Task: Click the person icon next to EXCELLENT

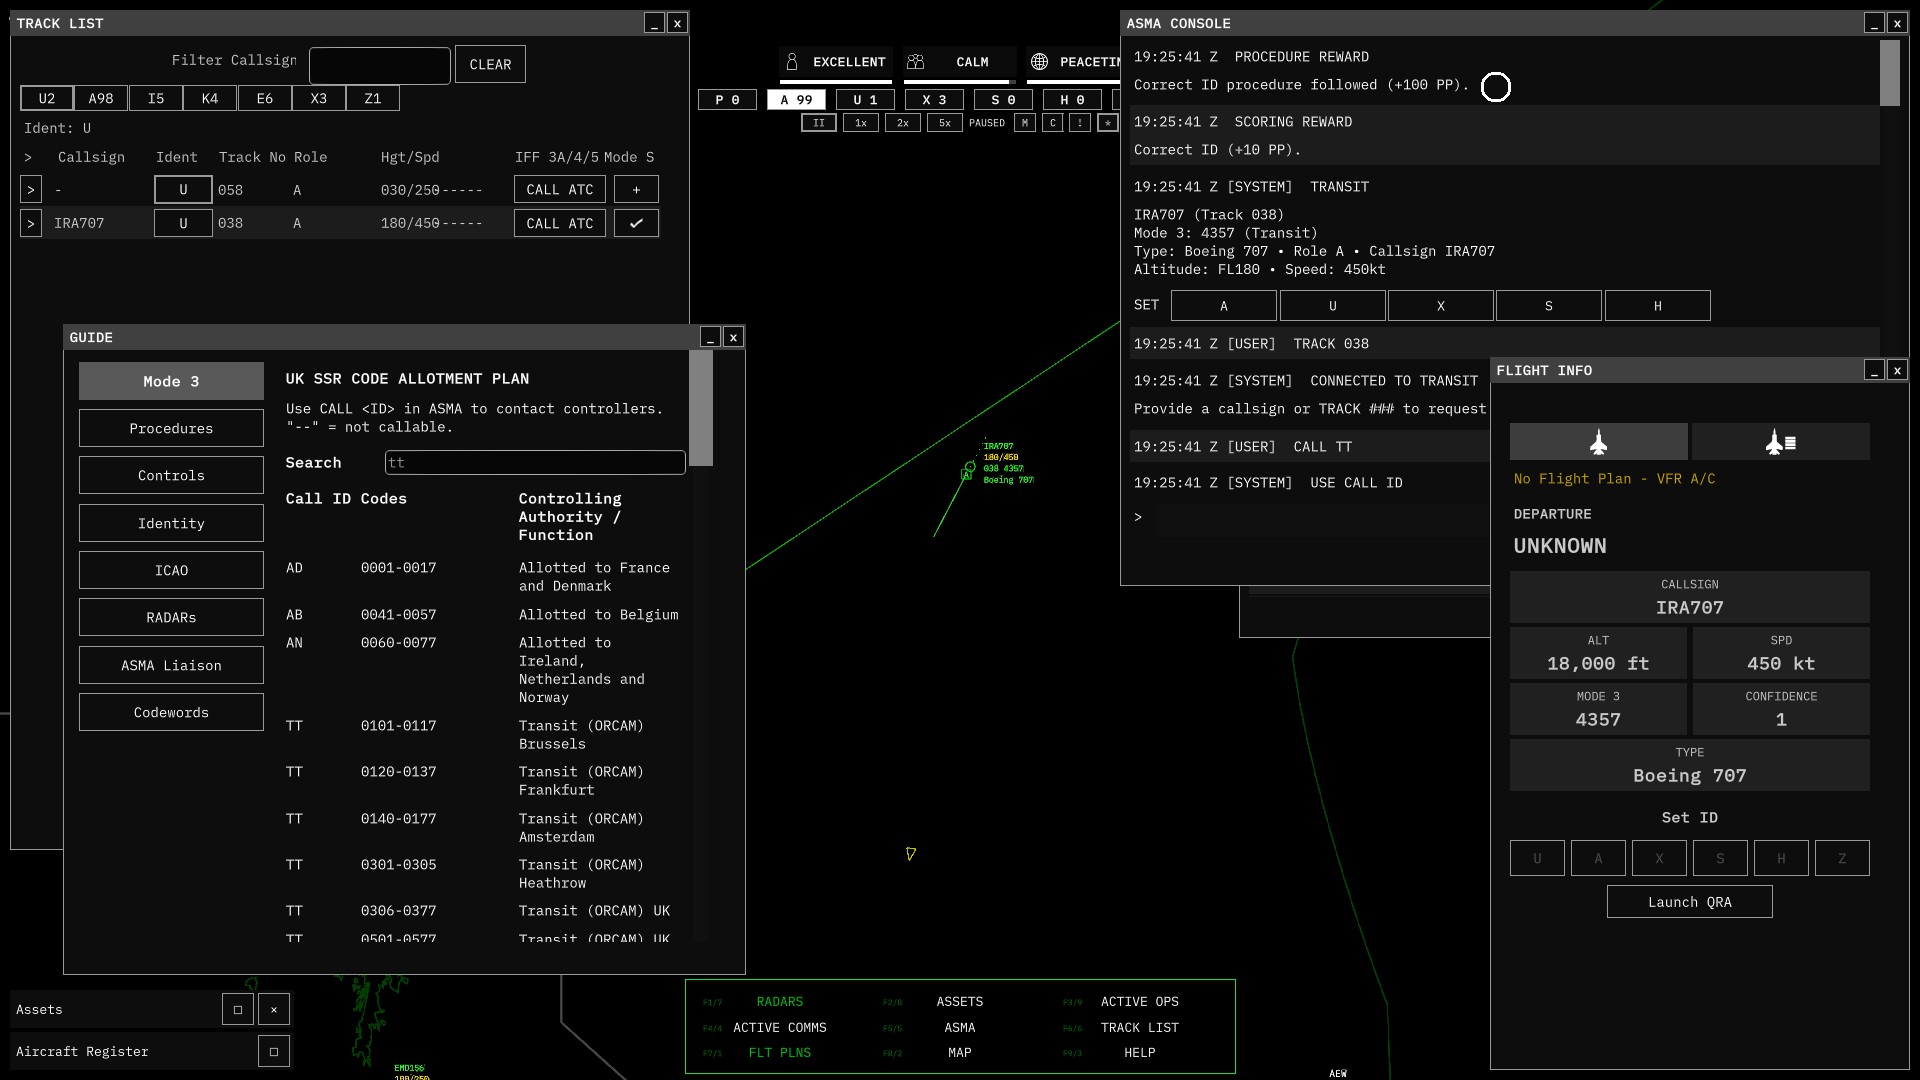Action: pos(792,62)
